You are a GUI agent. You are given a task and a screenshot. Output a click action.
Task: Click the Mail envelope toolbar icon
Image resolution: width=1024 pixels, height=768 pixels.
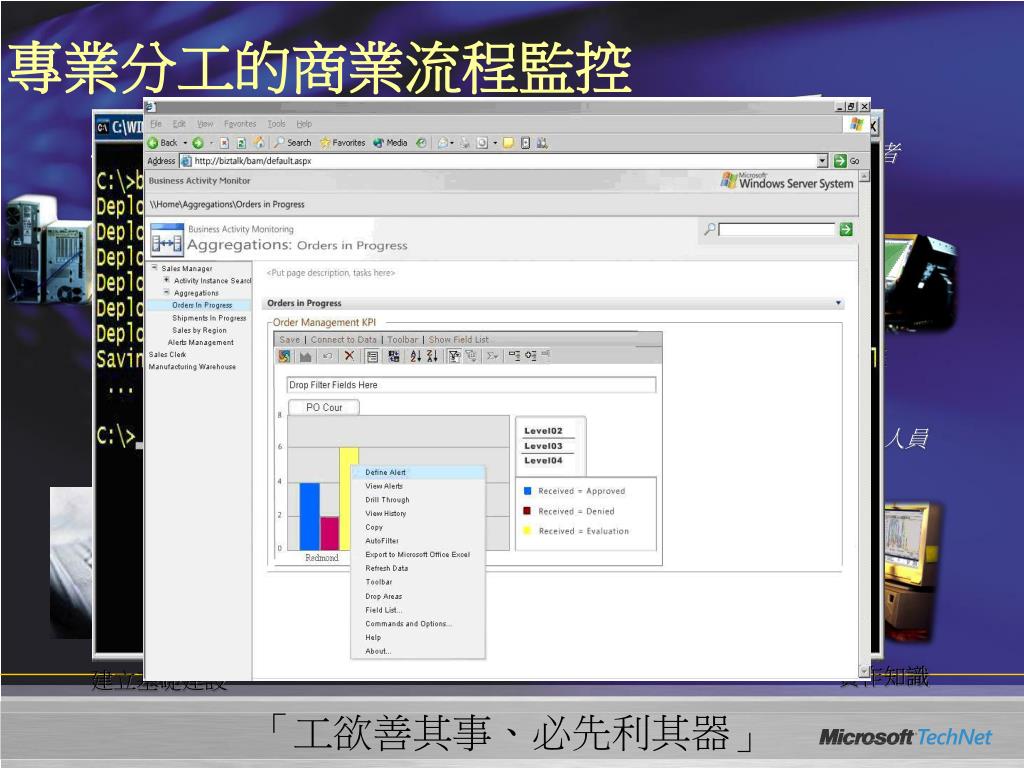pos(443,142)
